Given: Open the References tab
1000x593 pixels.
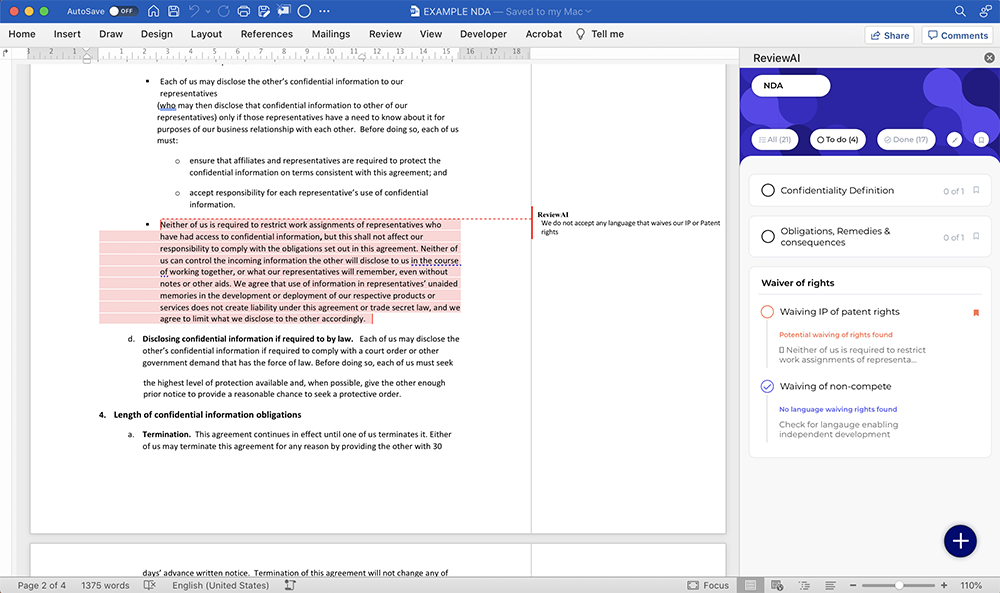Looking at the screenshot, I should [x=267, y=34].
